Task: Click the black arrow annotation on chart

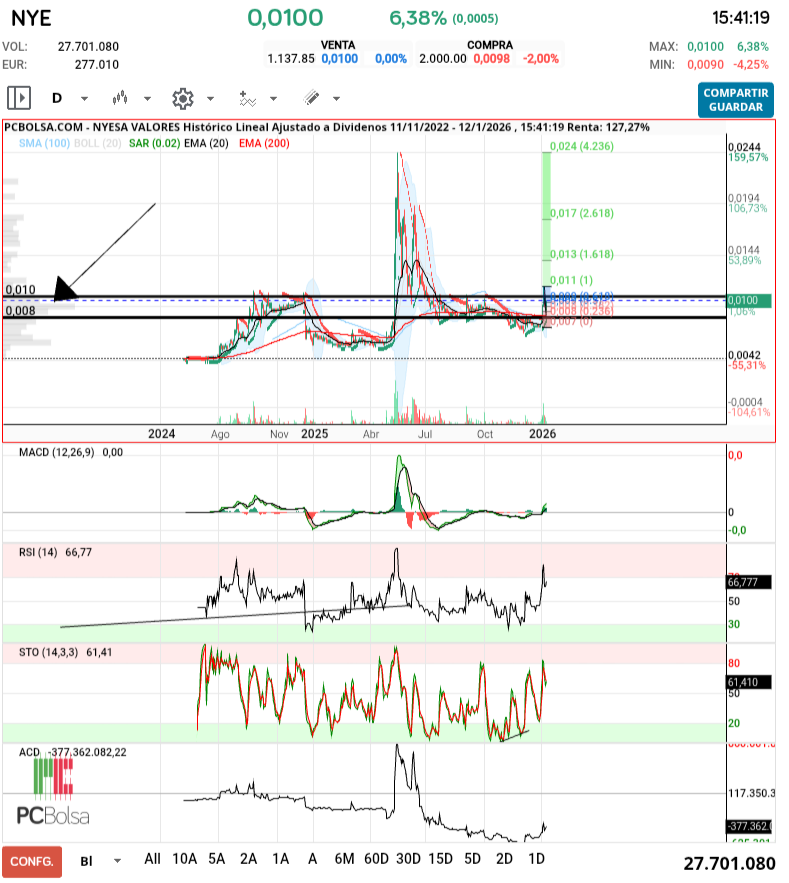Action: click(x=65, y=290)
